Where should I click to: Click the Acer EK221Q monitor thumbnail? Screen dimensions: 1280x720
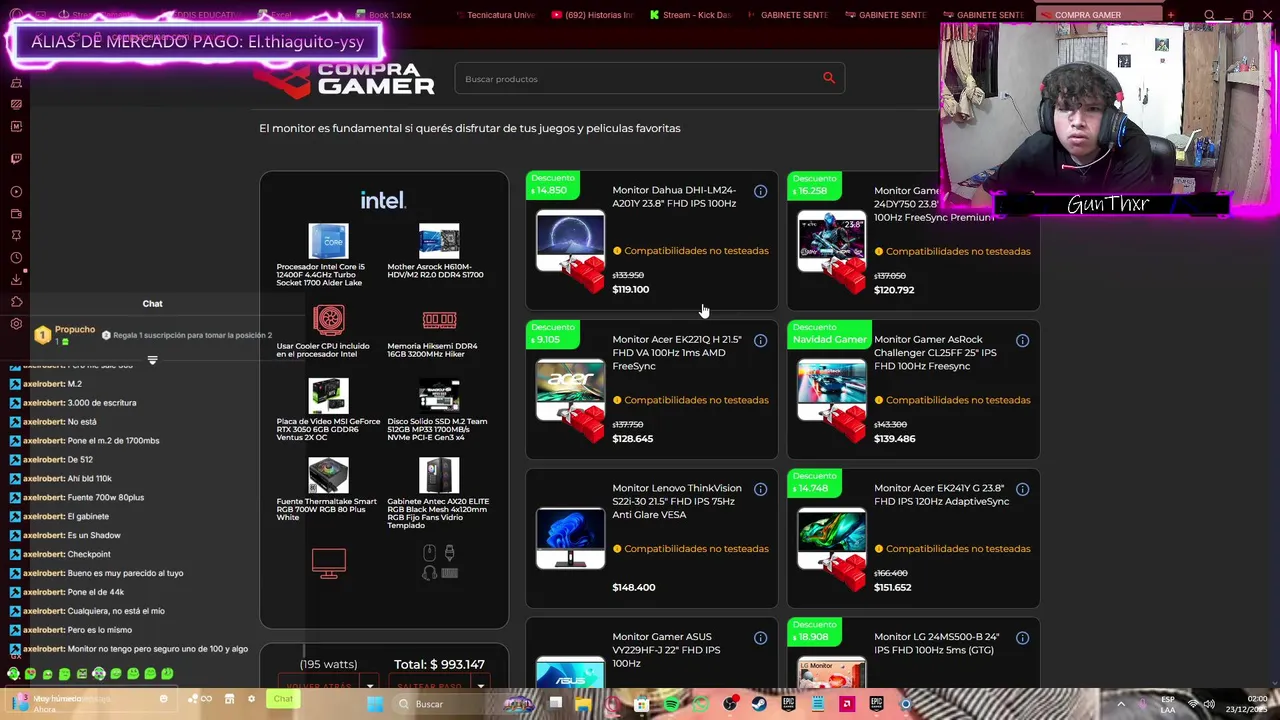pyautogui.click(x=570, y=390)
